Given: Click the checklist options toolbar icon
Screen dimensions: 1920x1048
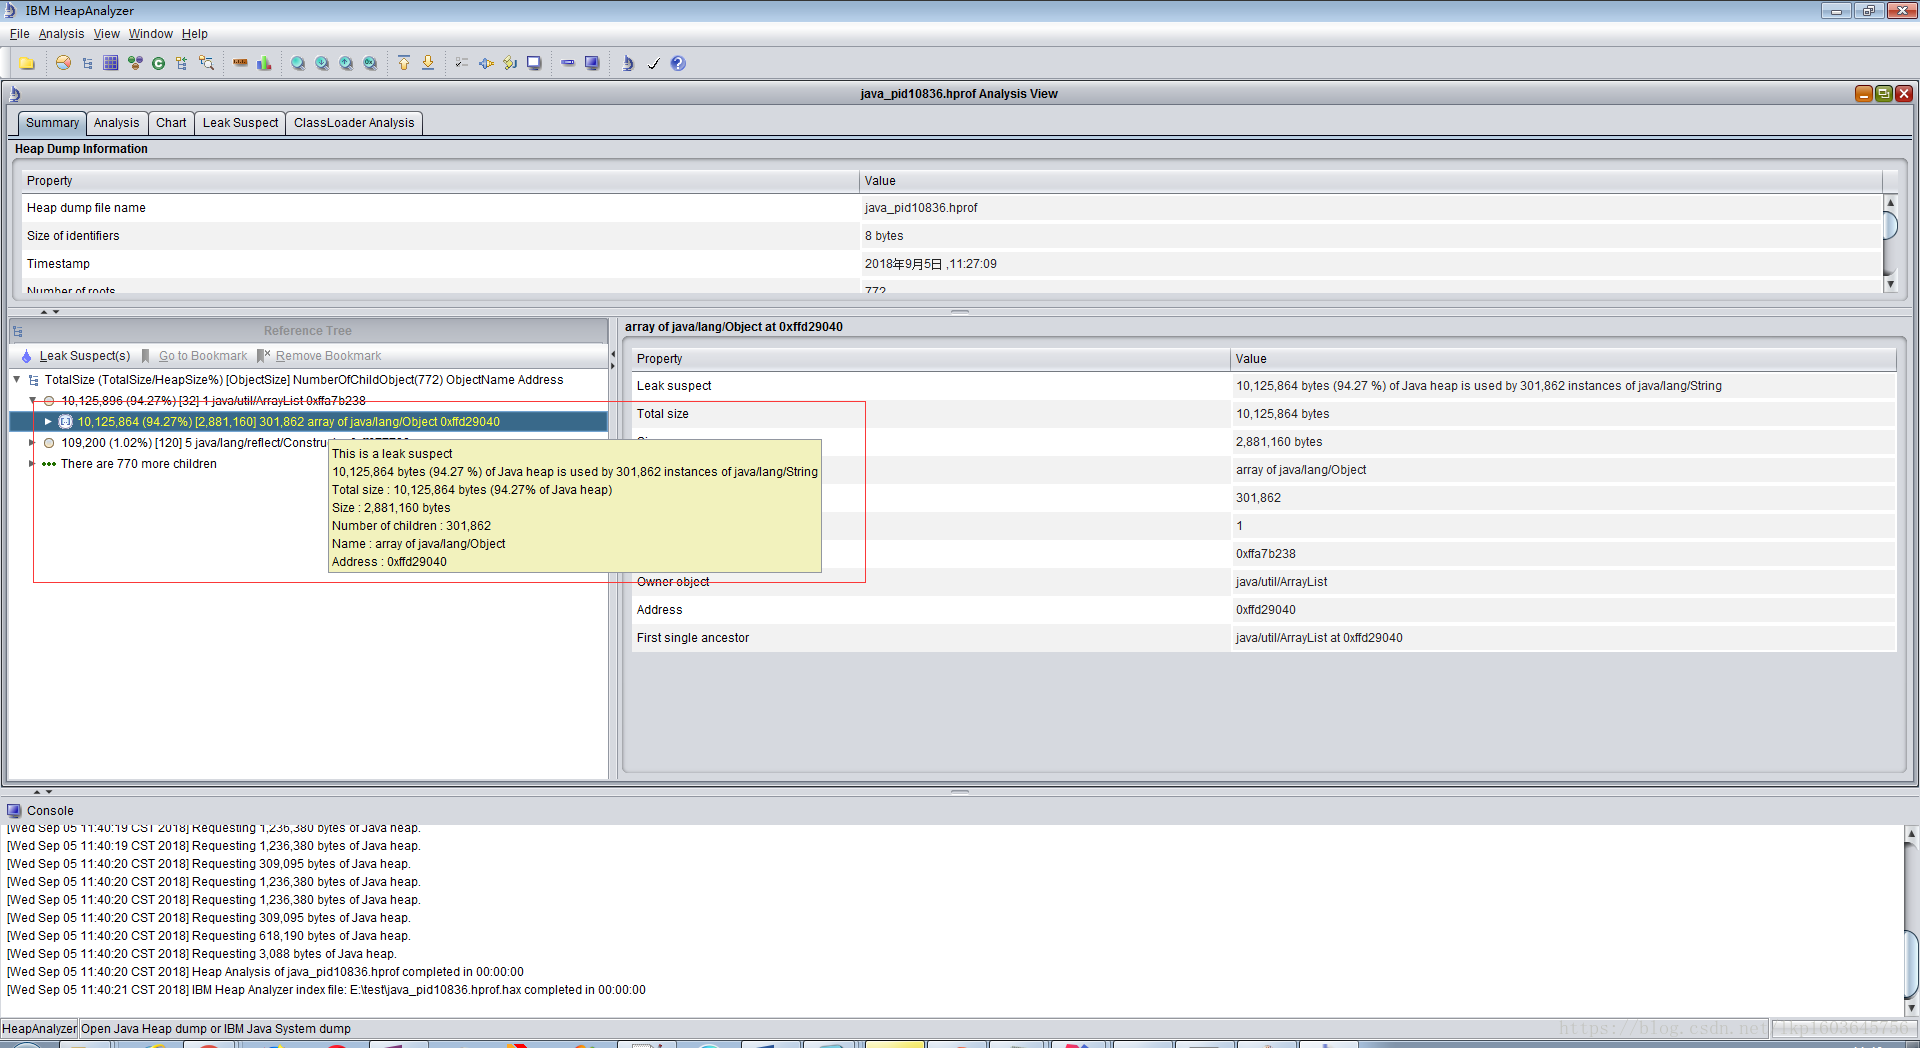Looking at the screenshot, I should click(x=462, y=63).
